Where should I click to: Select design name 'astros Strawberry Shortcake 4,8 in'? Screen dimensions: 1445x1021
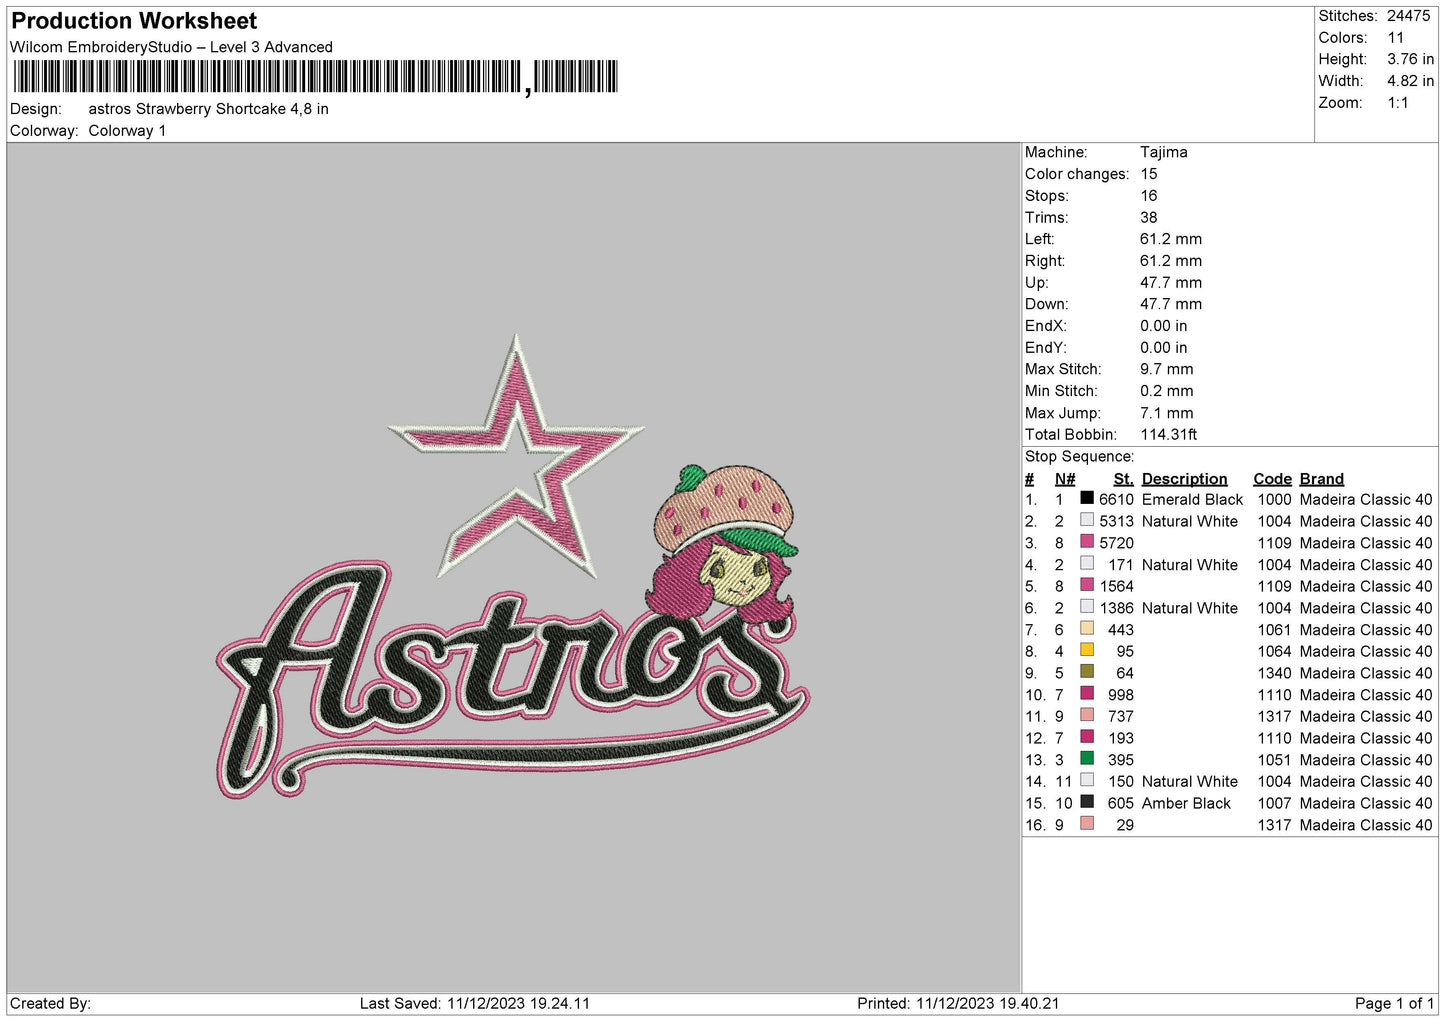point(208,109)
